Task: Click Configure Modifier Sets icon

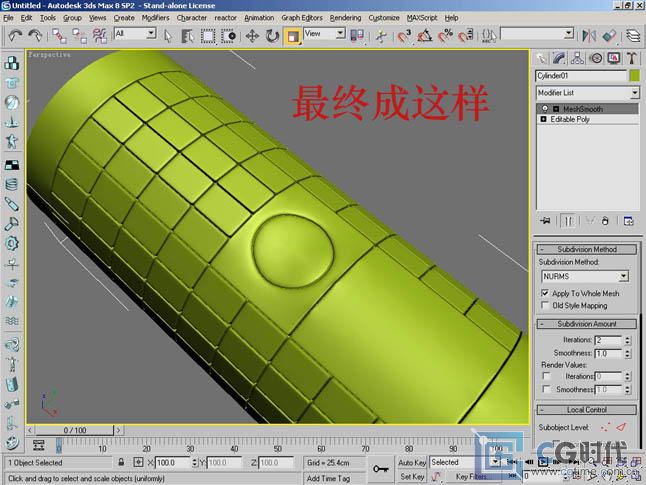Action: (x=628, y=221)
